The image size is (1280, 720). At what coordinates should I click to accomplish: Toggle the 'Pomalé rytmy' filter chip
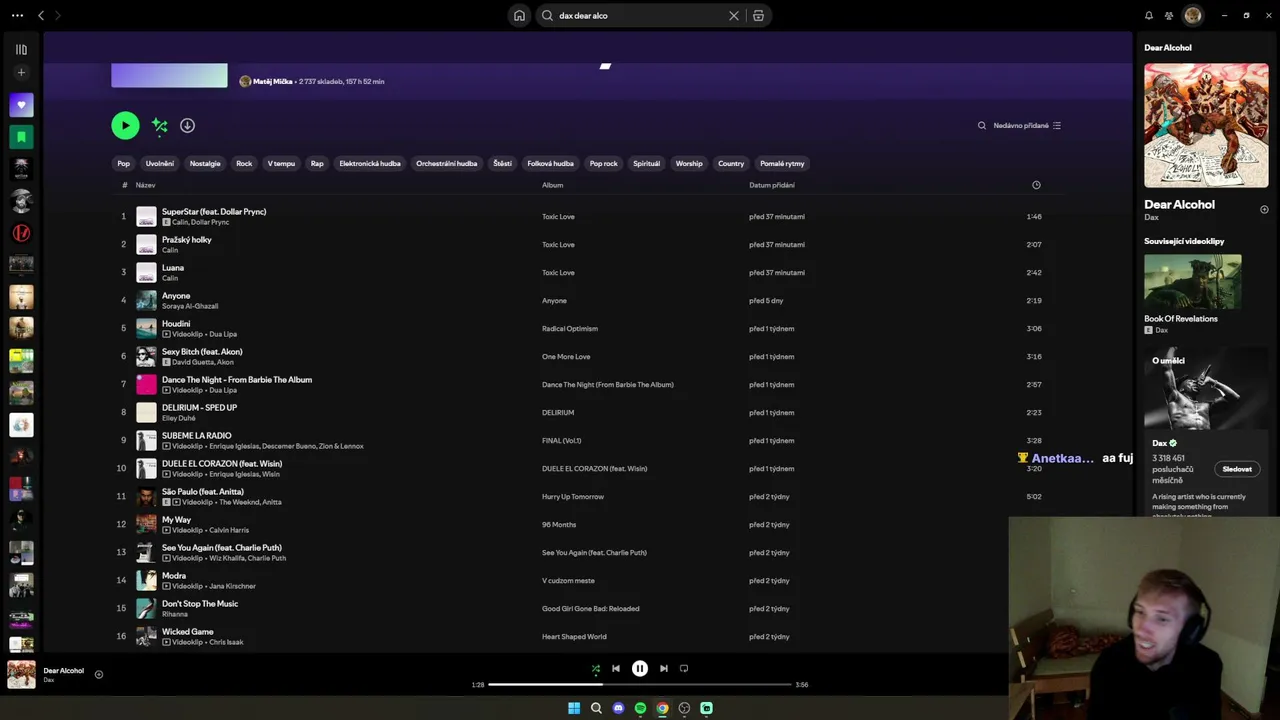[x=782, y=163]
